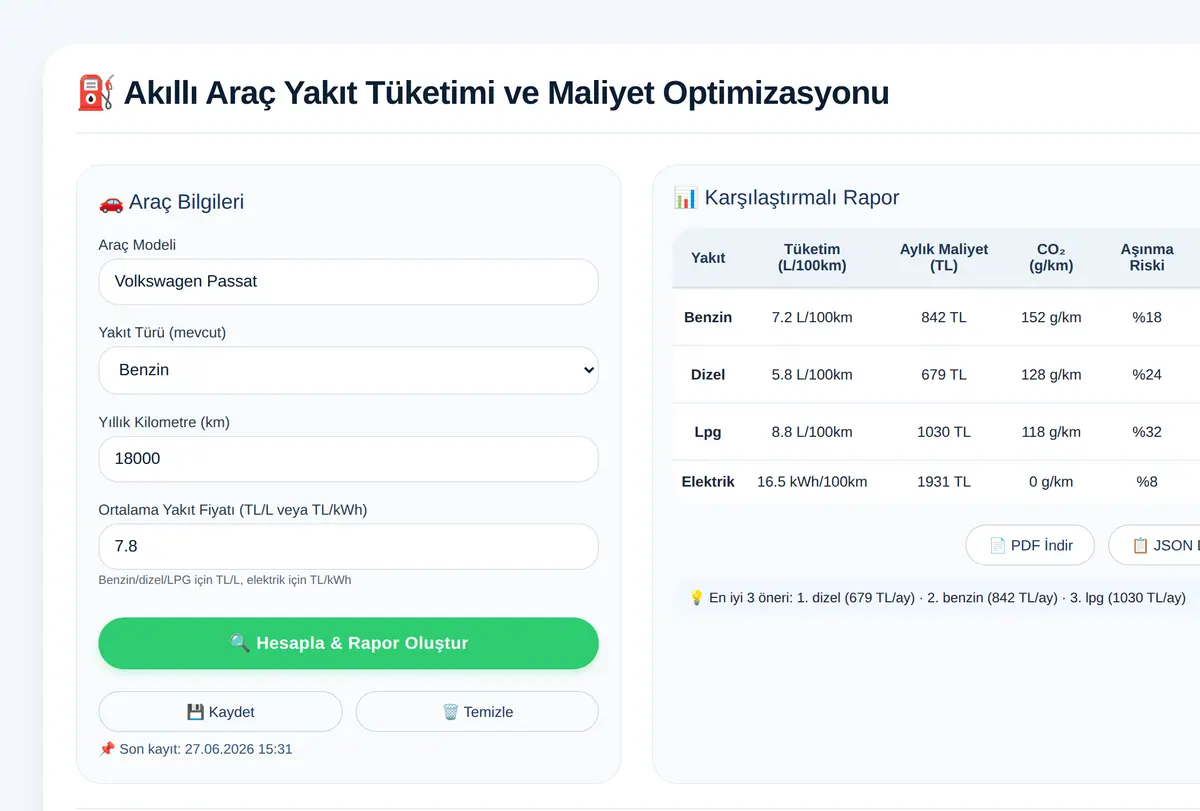1200x811 pixels.
Task: Click the 128 g/km emission cell
Action: click(x=1051, y=375)
